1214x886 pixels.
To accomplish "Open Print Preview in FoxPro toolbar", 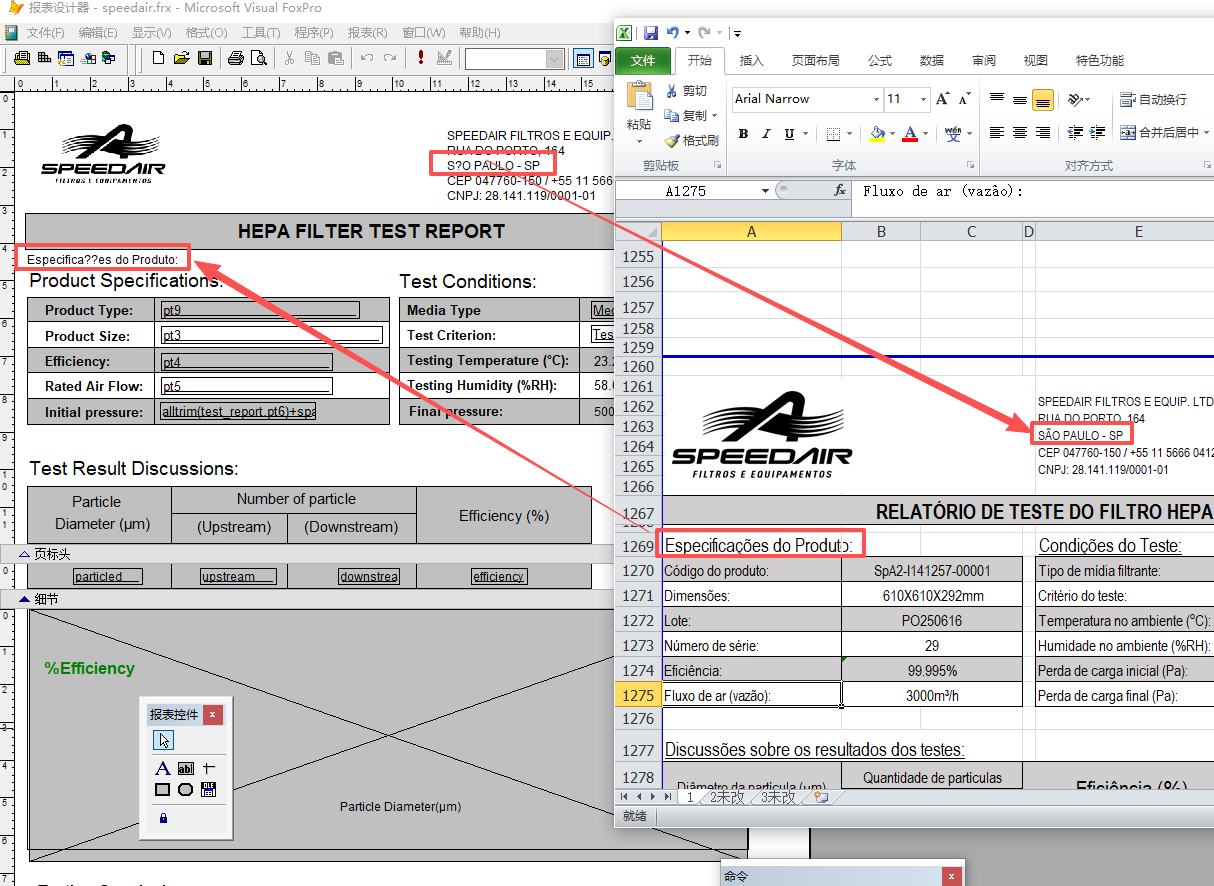I will pos(258,58).
